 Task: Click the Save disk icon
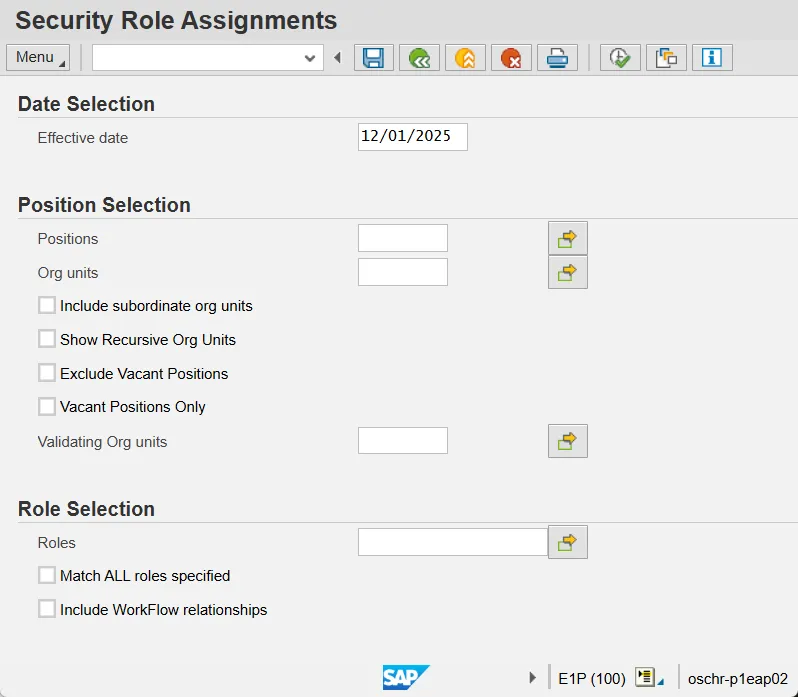tap(374, 58)
